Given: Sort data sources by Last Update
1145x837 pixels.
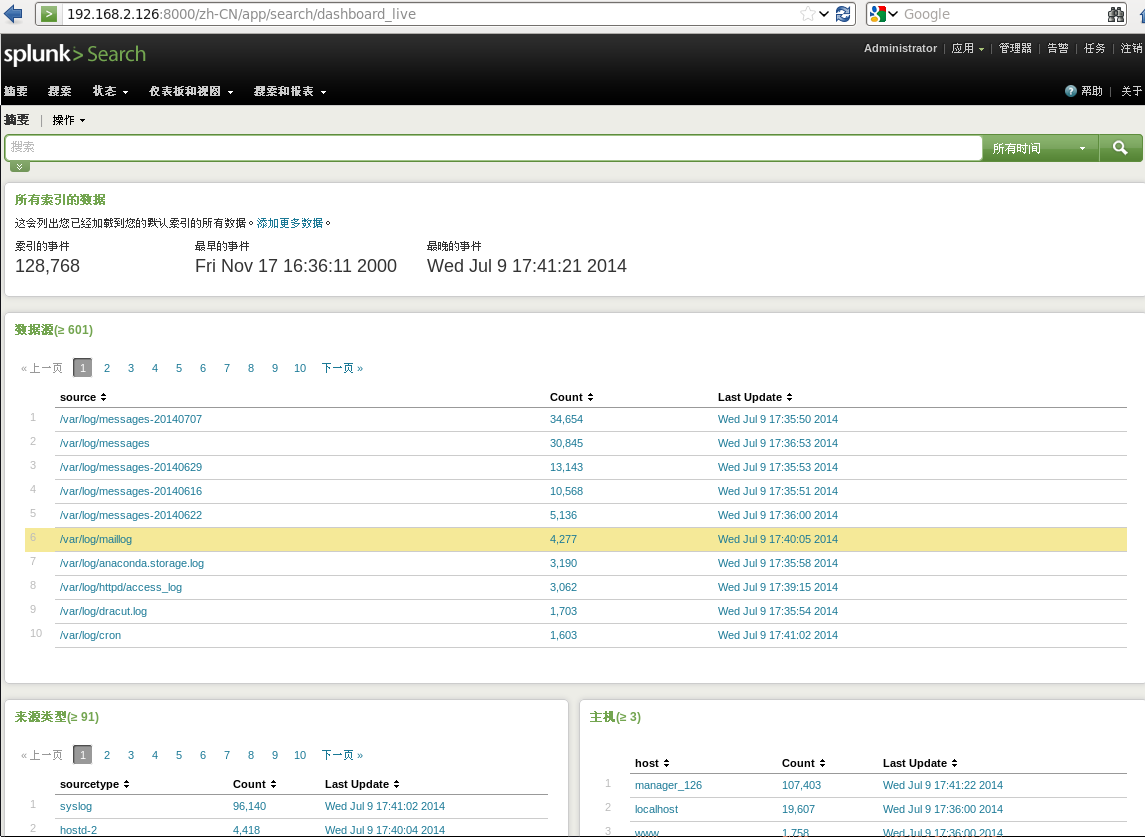Looking at the screenshot, I should [x=755, y=397].
